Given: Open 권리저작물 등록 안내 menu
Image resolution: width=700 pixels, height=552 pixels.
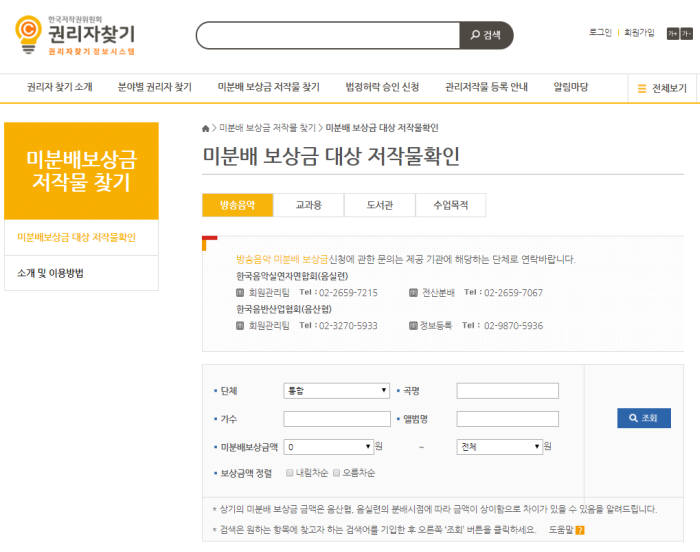Looking at the screenshot, I should 486,87.
